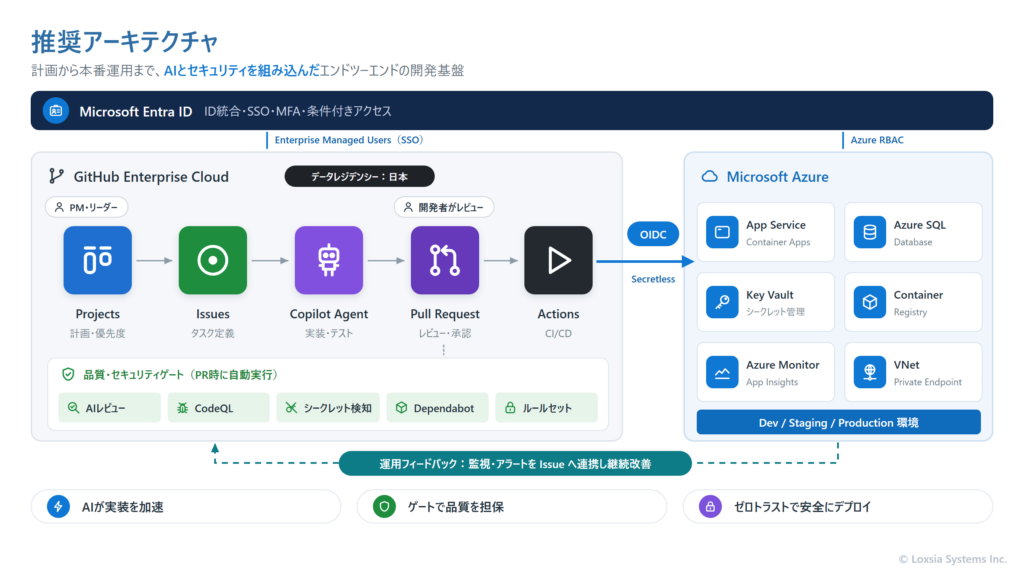Click the GitHub Enterprise Cloud heading
1024x576 pixels.
click(151, 176)
